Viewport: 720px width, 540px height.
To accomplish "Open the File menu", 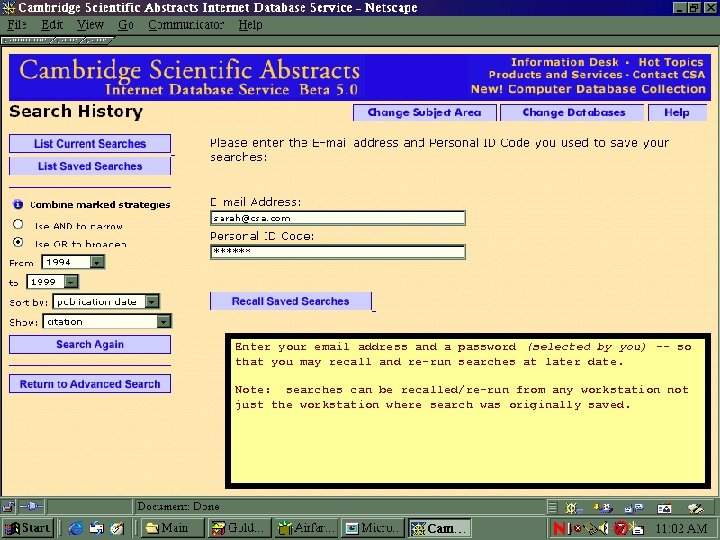I will point(17,25).
